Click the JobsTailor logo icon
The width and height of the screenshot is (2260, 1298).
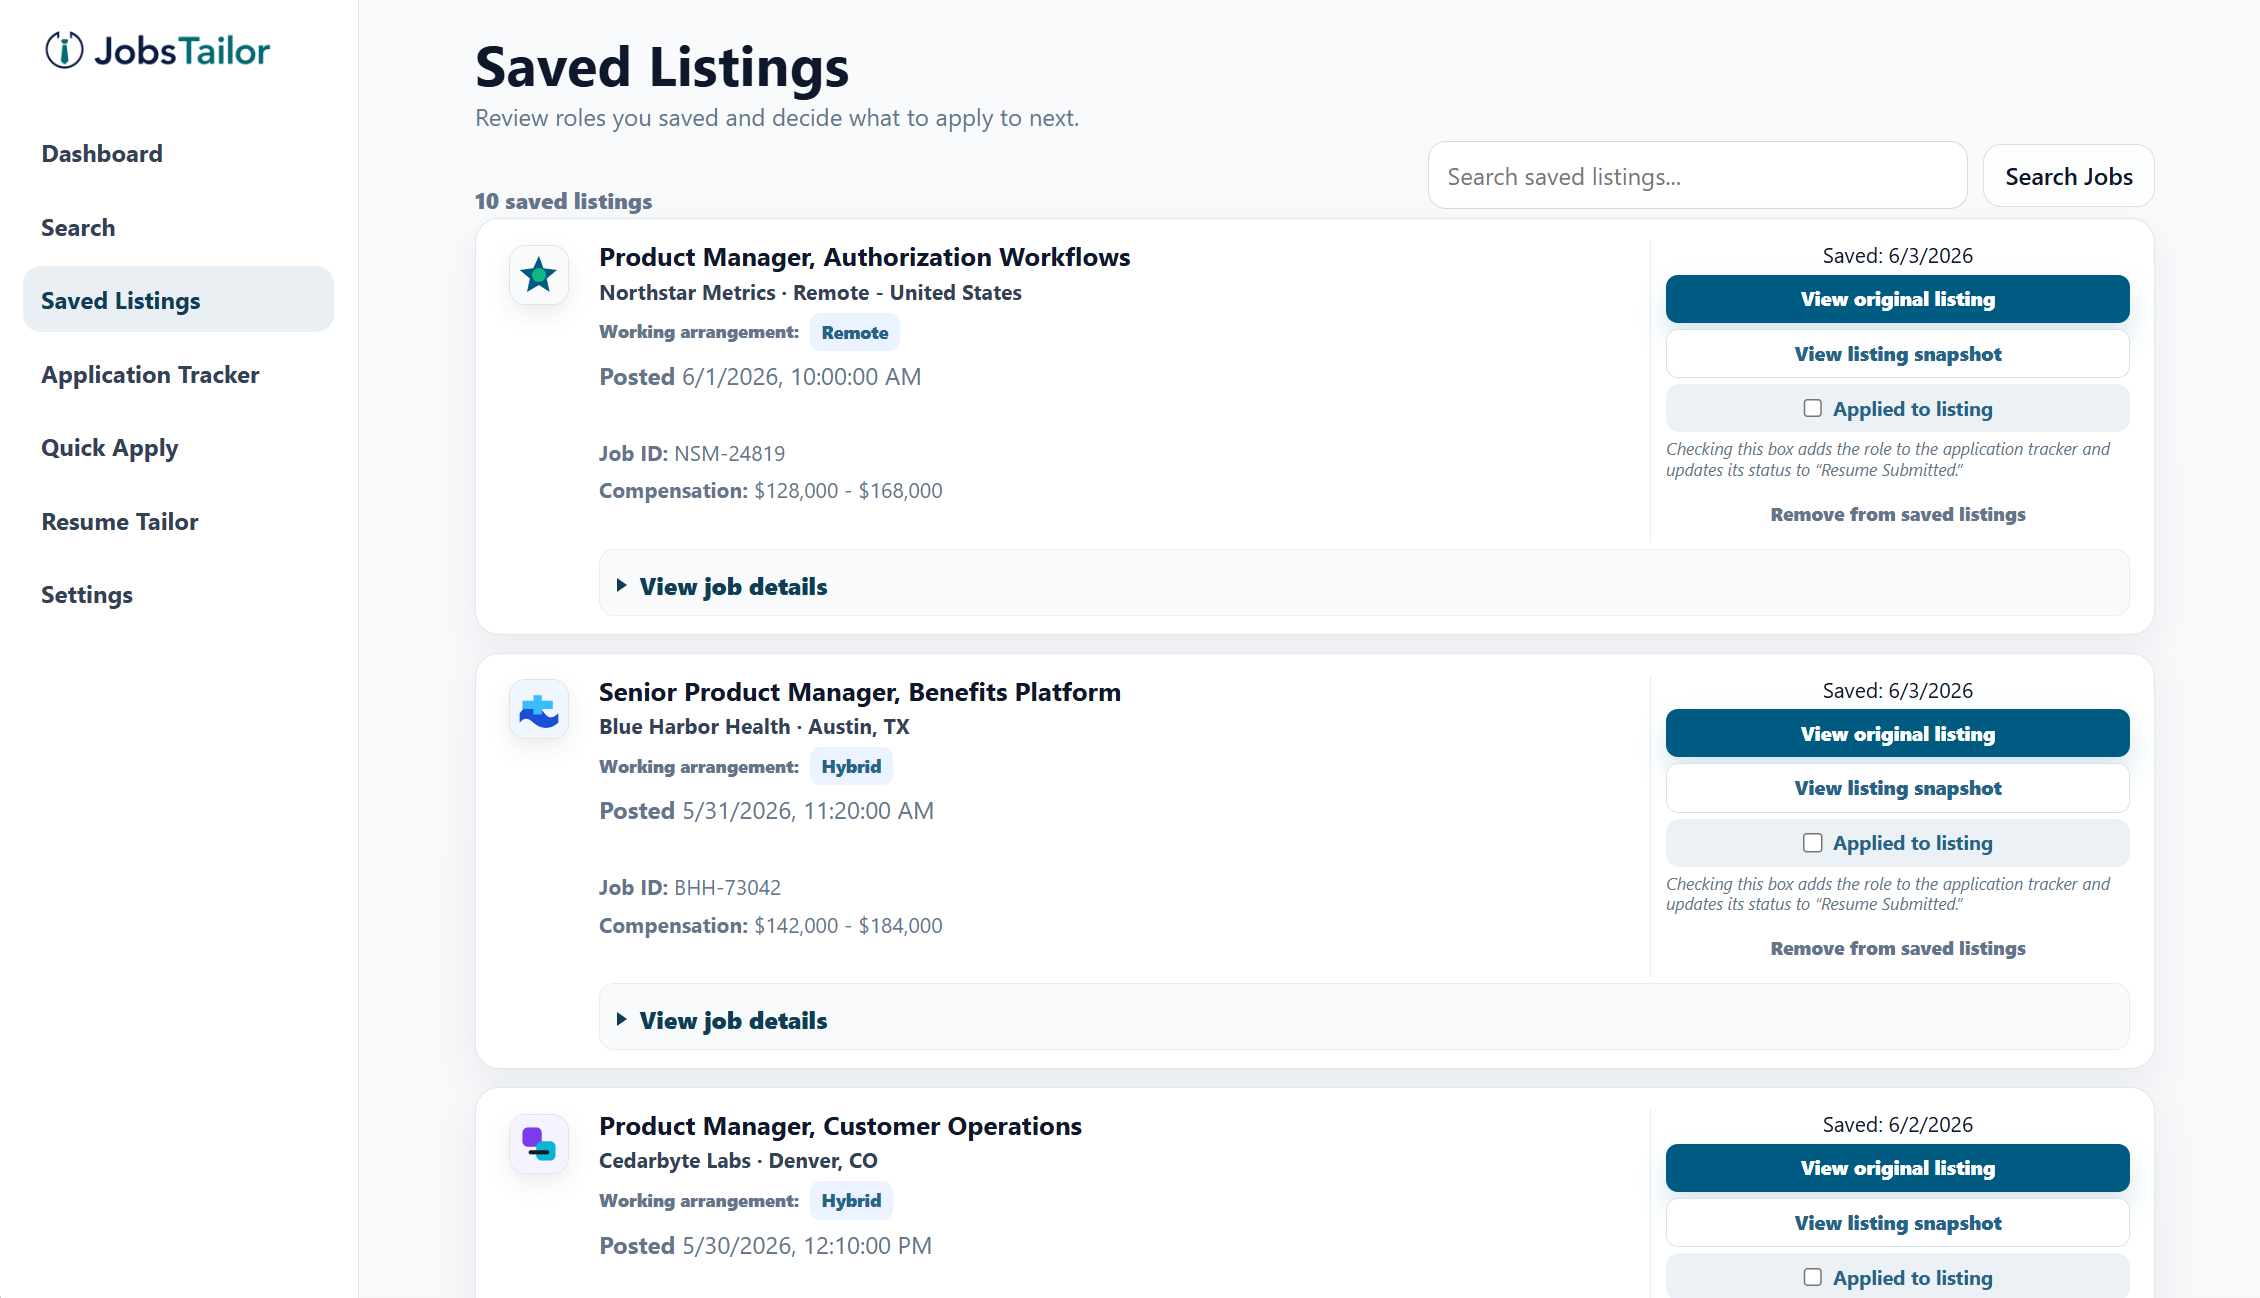(64, 50)
